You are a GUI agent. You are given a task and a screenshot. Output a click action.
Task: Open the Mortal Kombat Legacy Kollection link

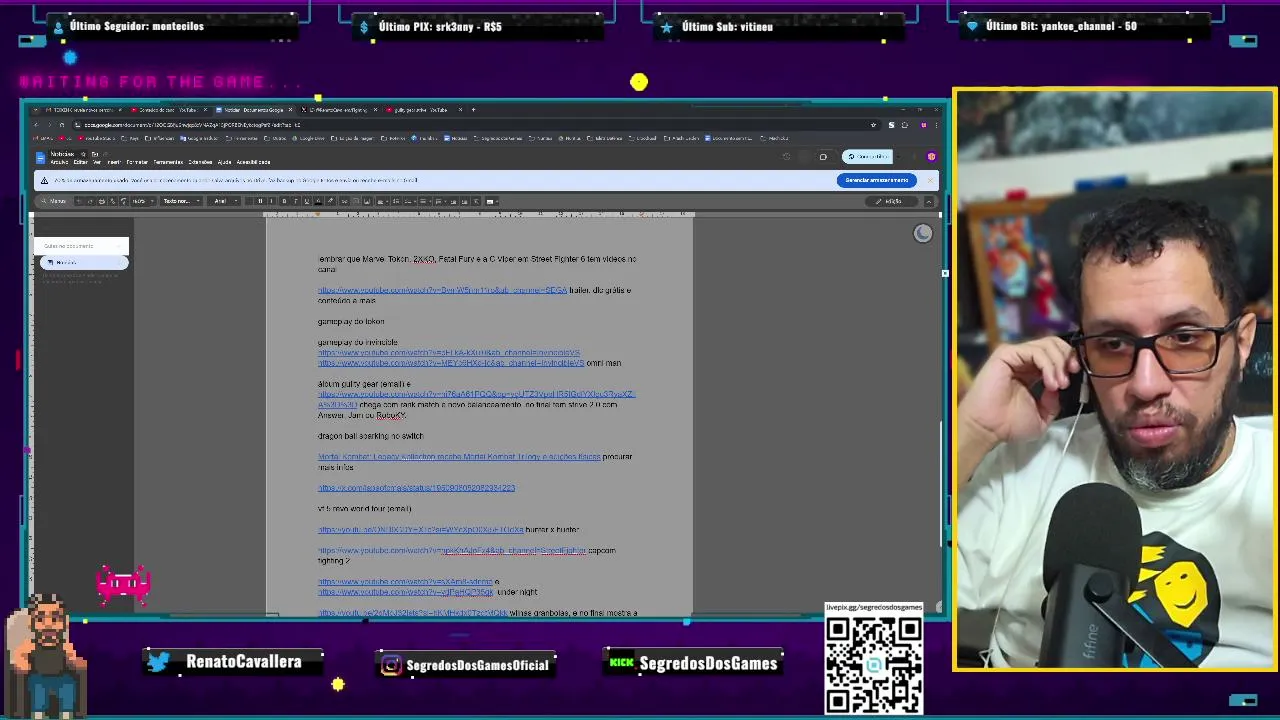pos(459,457)
